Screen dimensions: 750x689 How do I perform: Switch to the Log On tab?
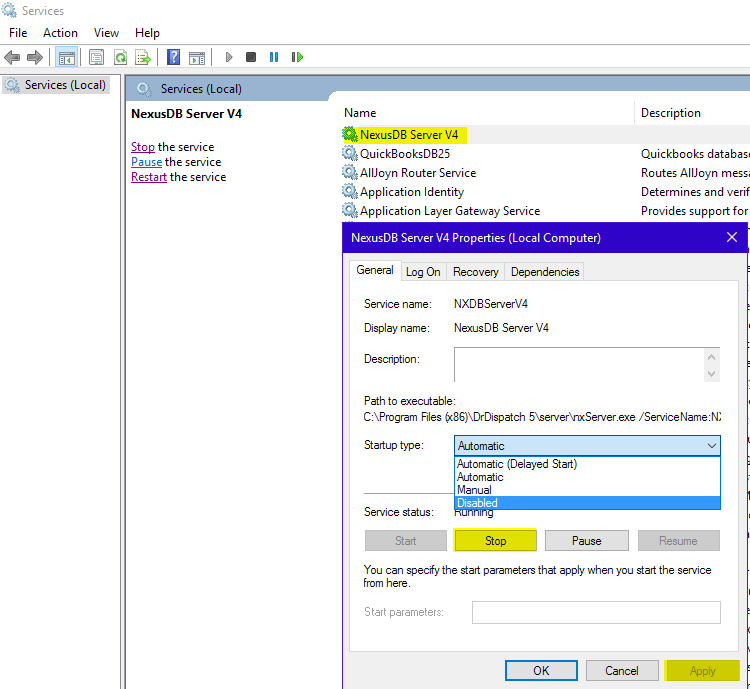423,272
